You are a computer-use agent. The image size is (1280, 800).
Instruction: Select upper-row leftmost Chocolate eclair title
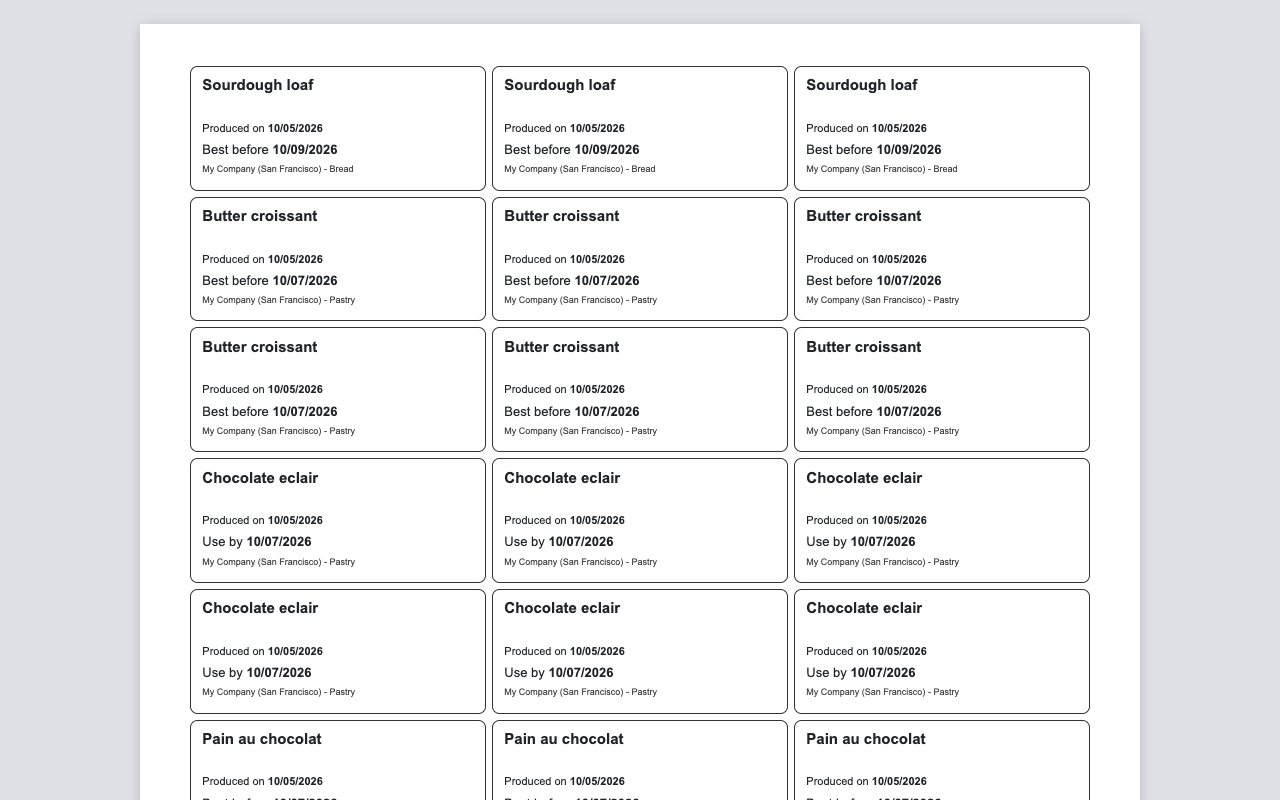click(x=260, y=478)
